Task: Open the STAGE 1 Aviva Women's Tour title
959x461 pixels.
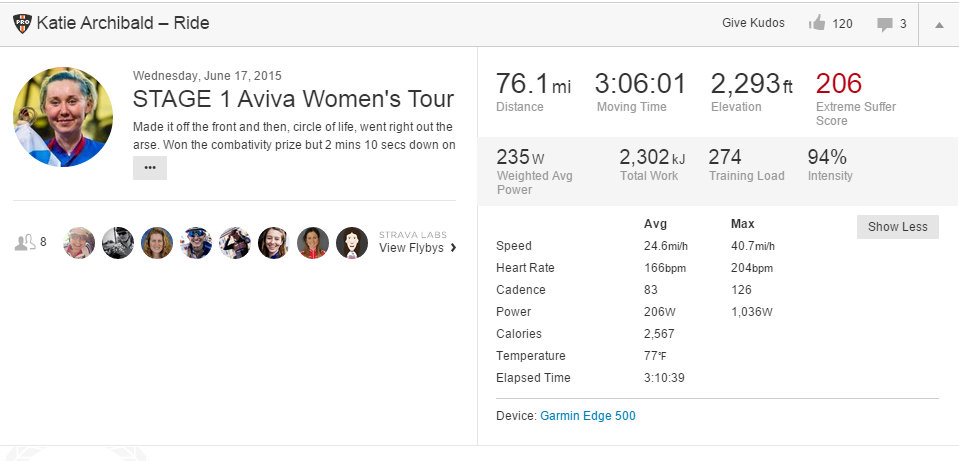Action: tap(293, 99)
